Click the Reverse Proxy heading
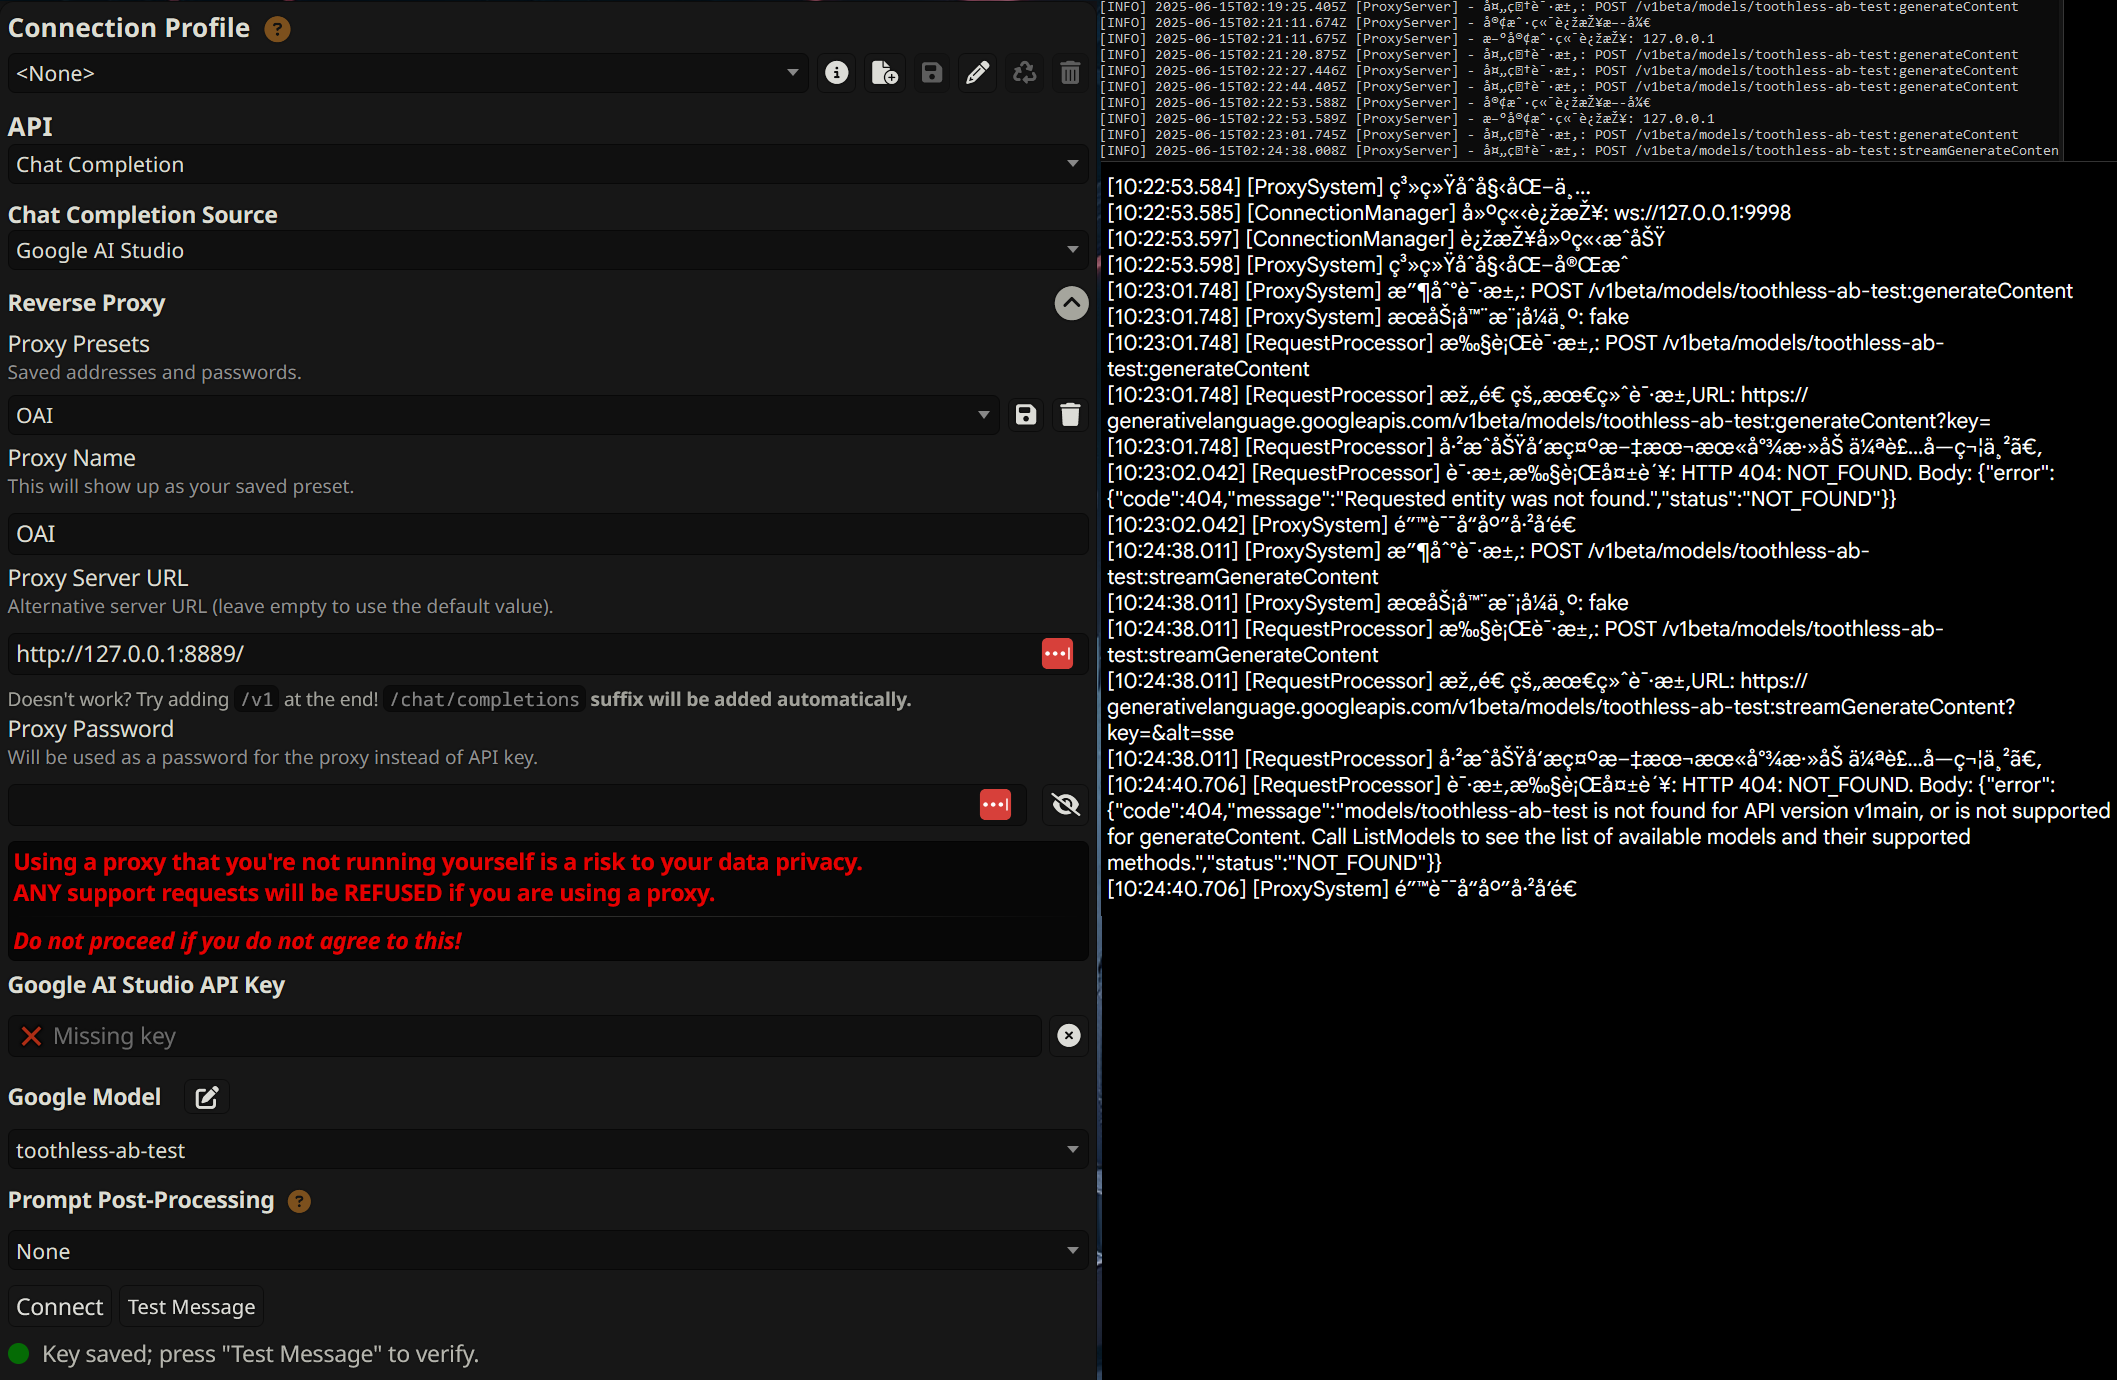This screenshot has width=2117, height=1380. pos(87,303)
